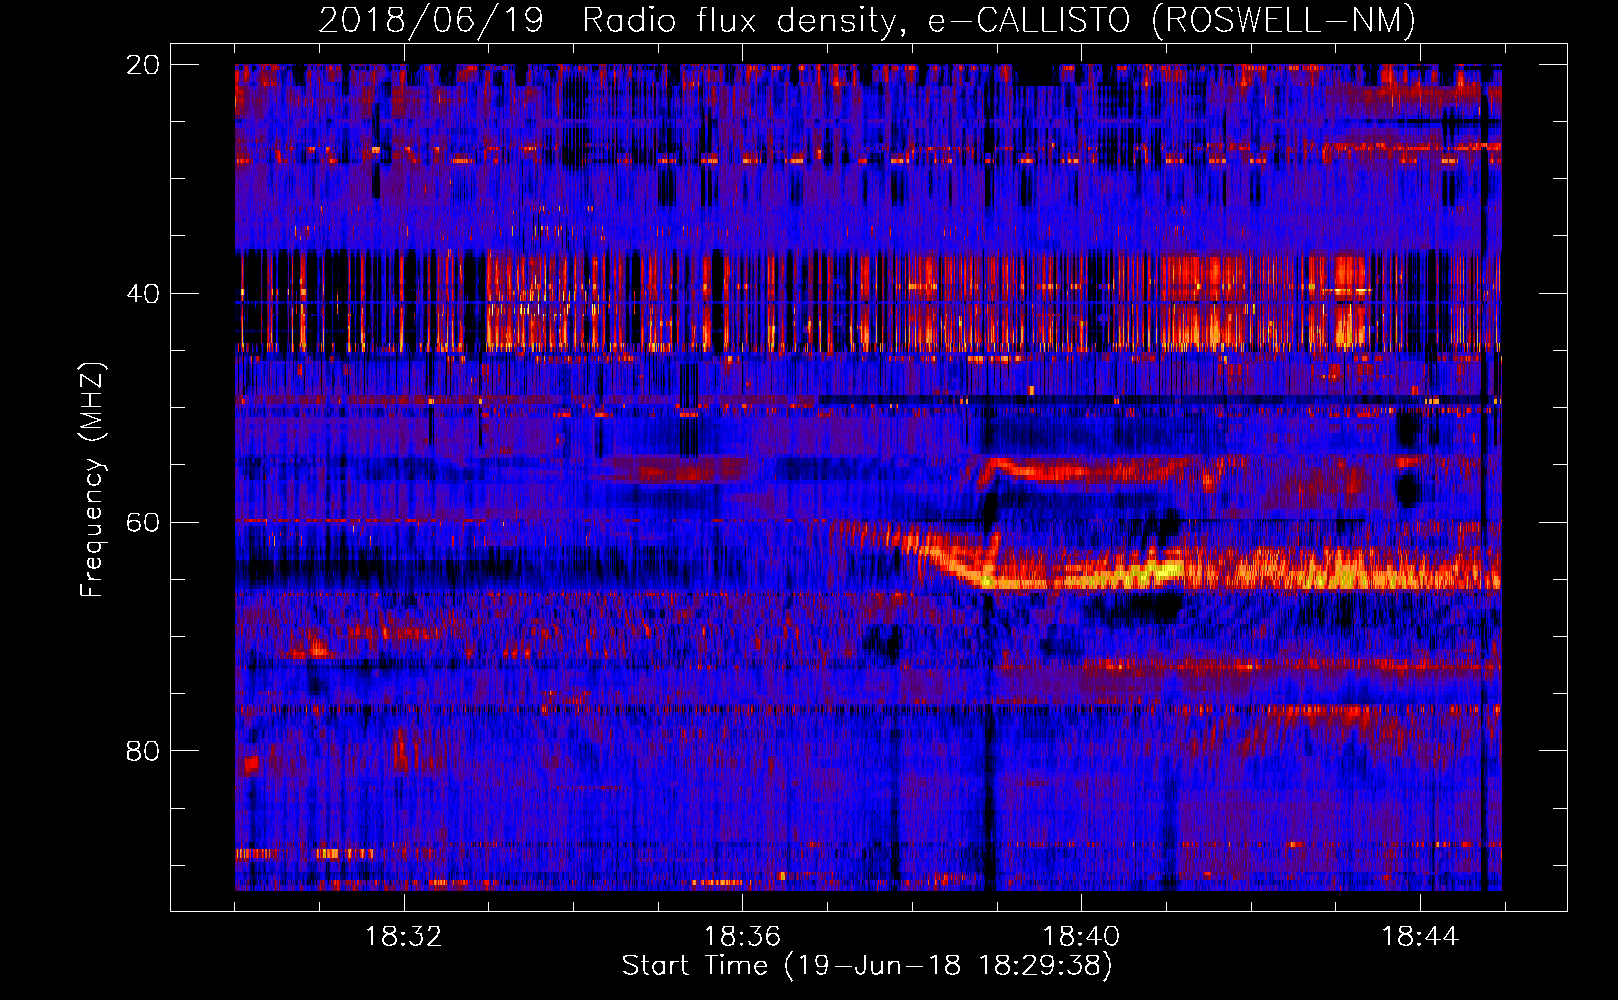The height and width of the screenshot is (1000, 1618).
Task: Click the 18:40 time tick label
Action: (1081, 937)
